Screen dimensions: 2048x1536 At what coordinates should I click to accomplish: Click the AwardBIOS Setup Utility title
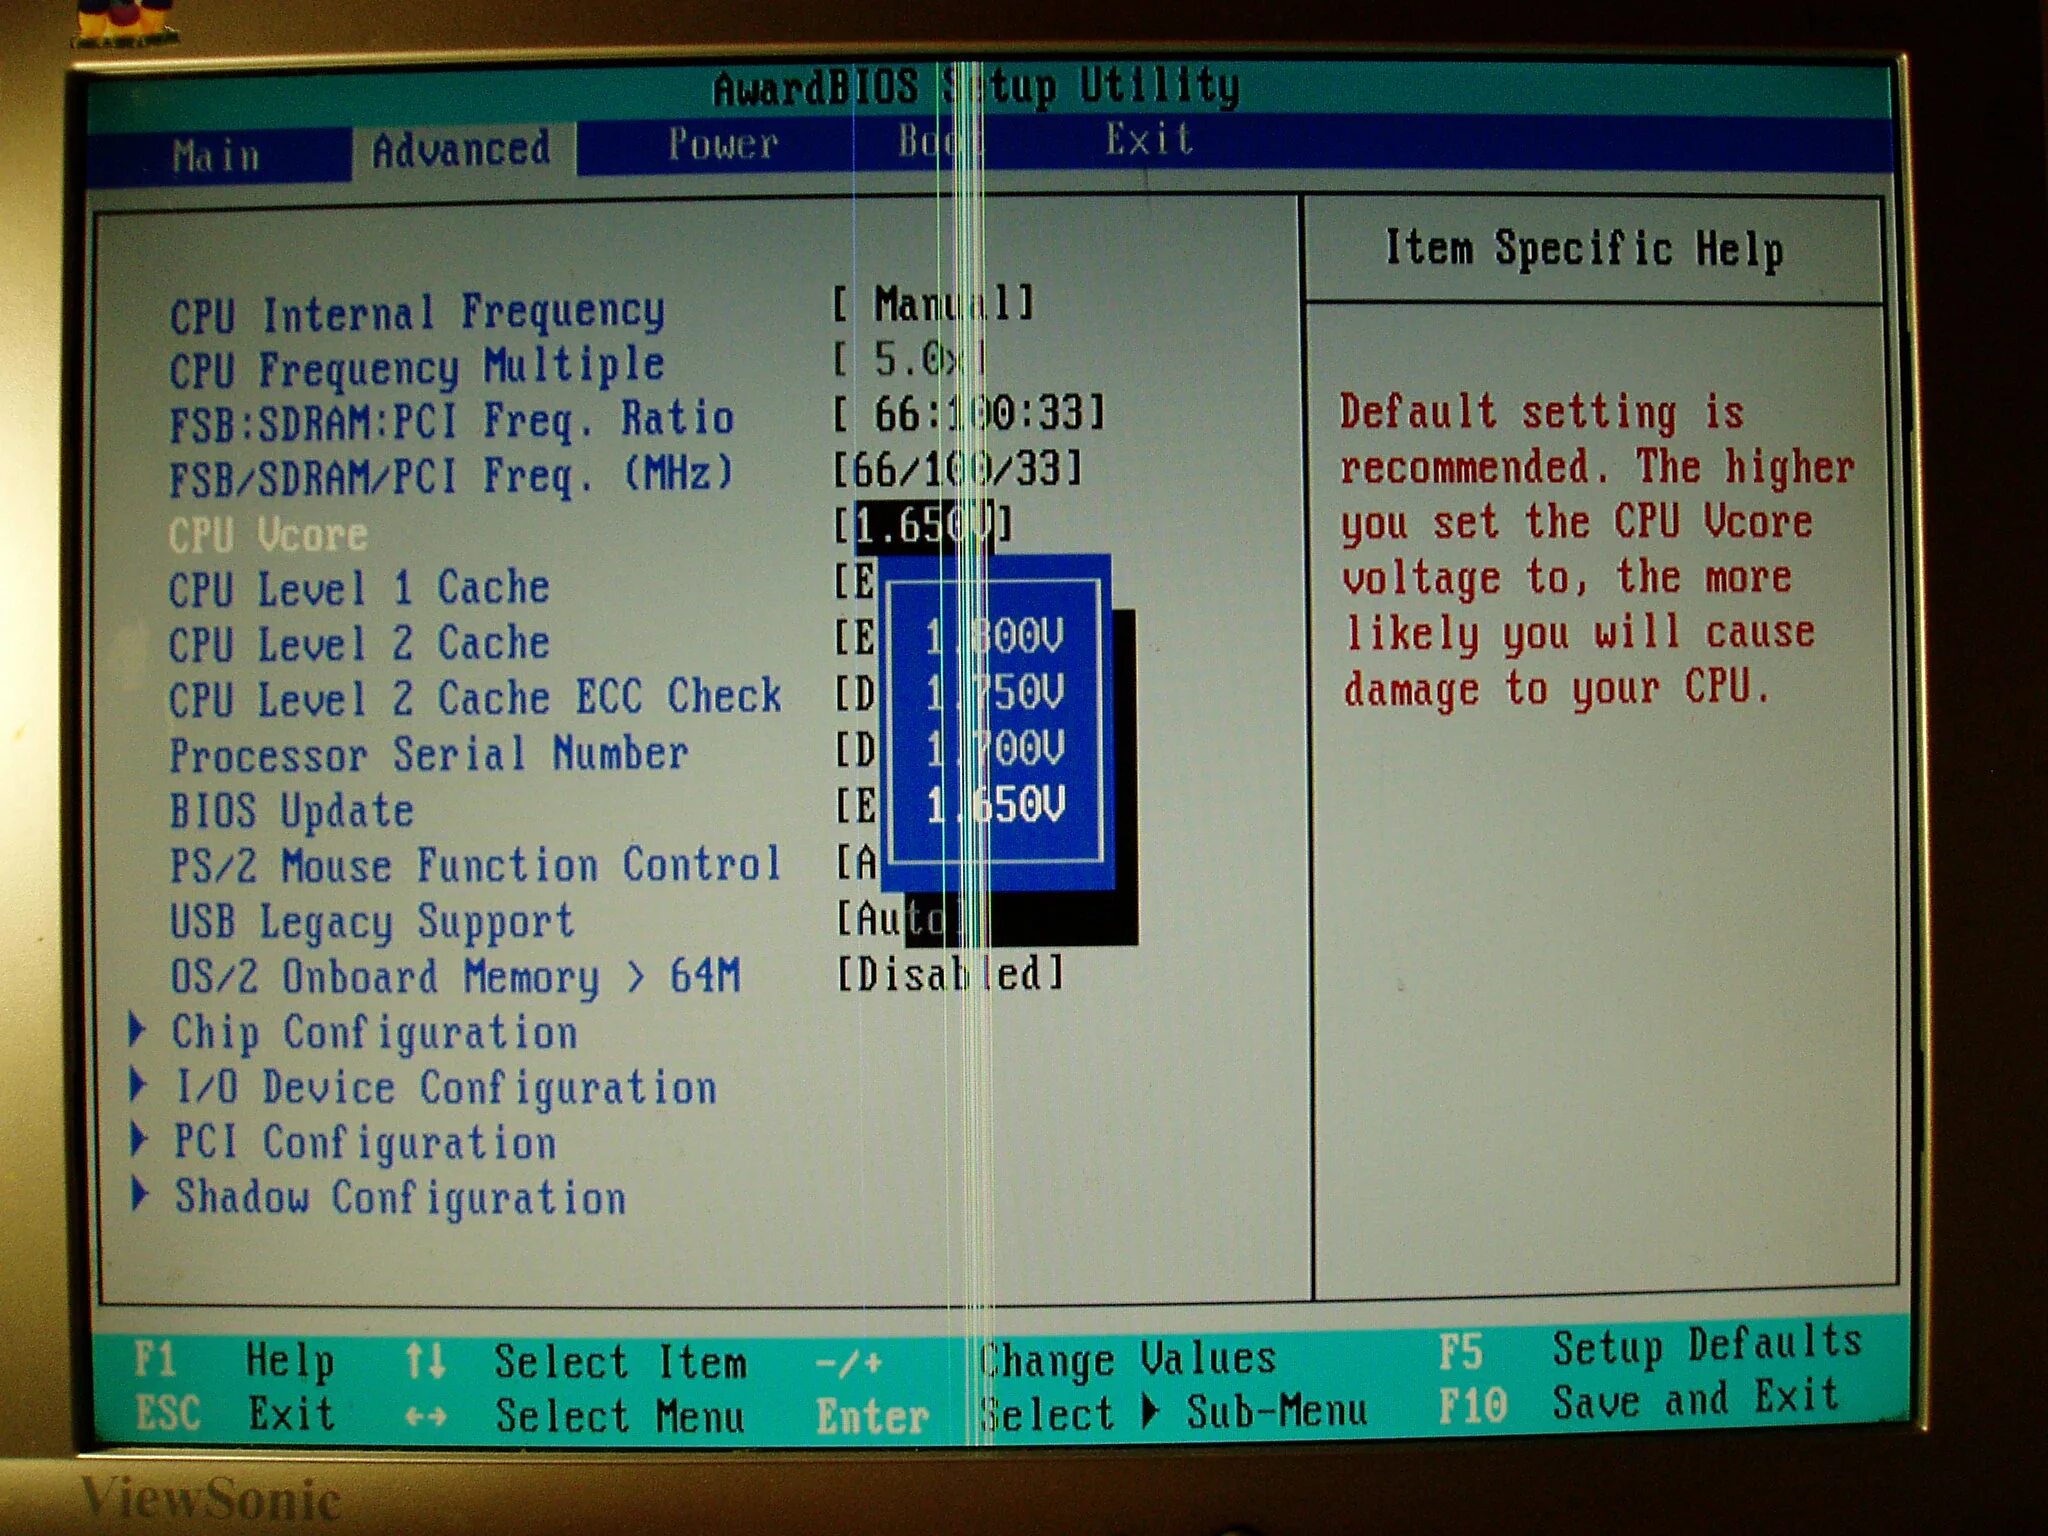(976, 88)
